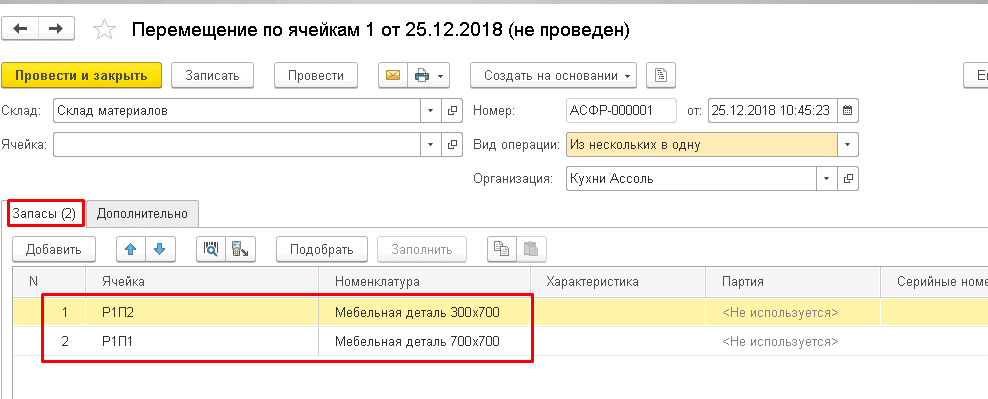Click N column header

tap(49, 281)
